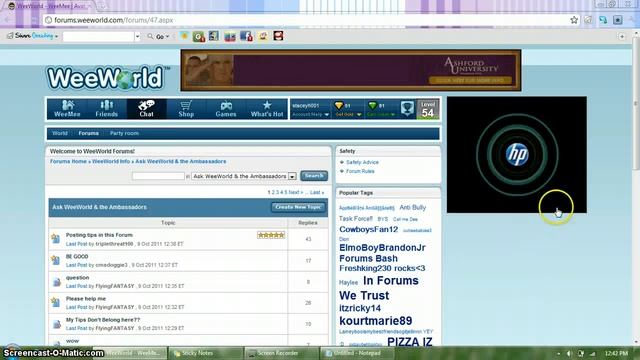Click the Ashford University banner ad
The height and width of the screenshot is (360, 640).
[351, 70]
